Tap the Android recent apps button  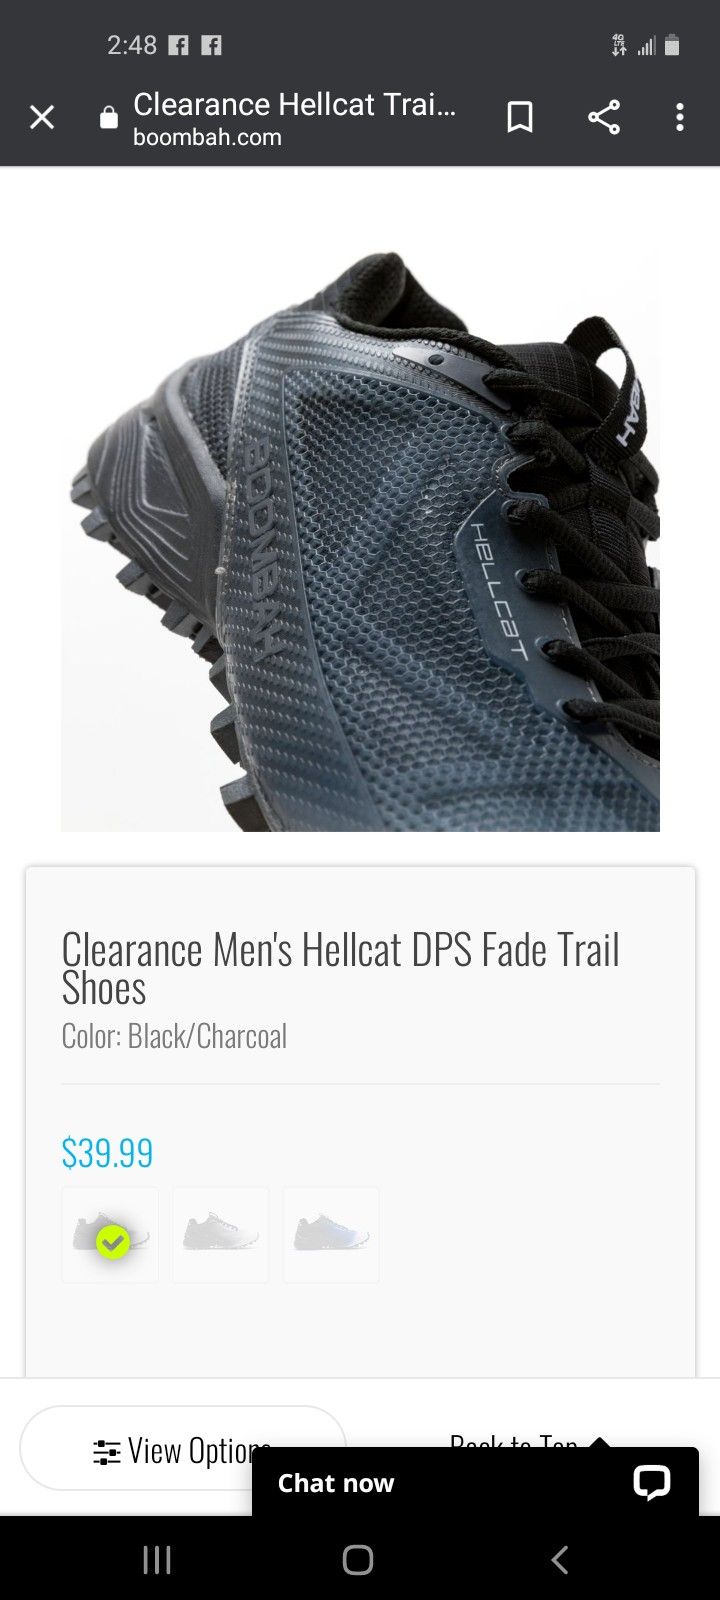pyautogui.click(x=157, y=1559)
